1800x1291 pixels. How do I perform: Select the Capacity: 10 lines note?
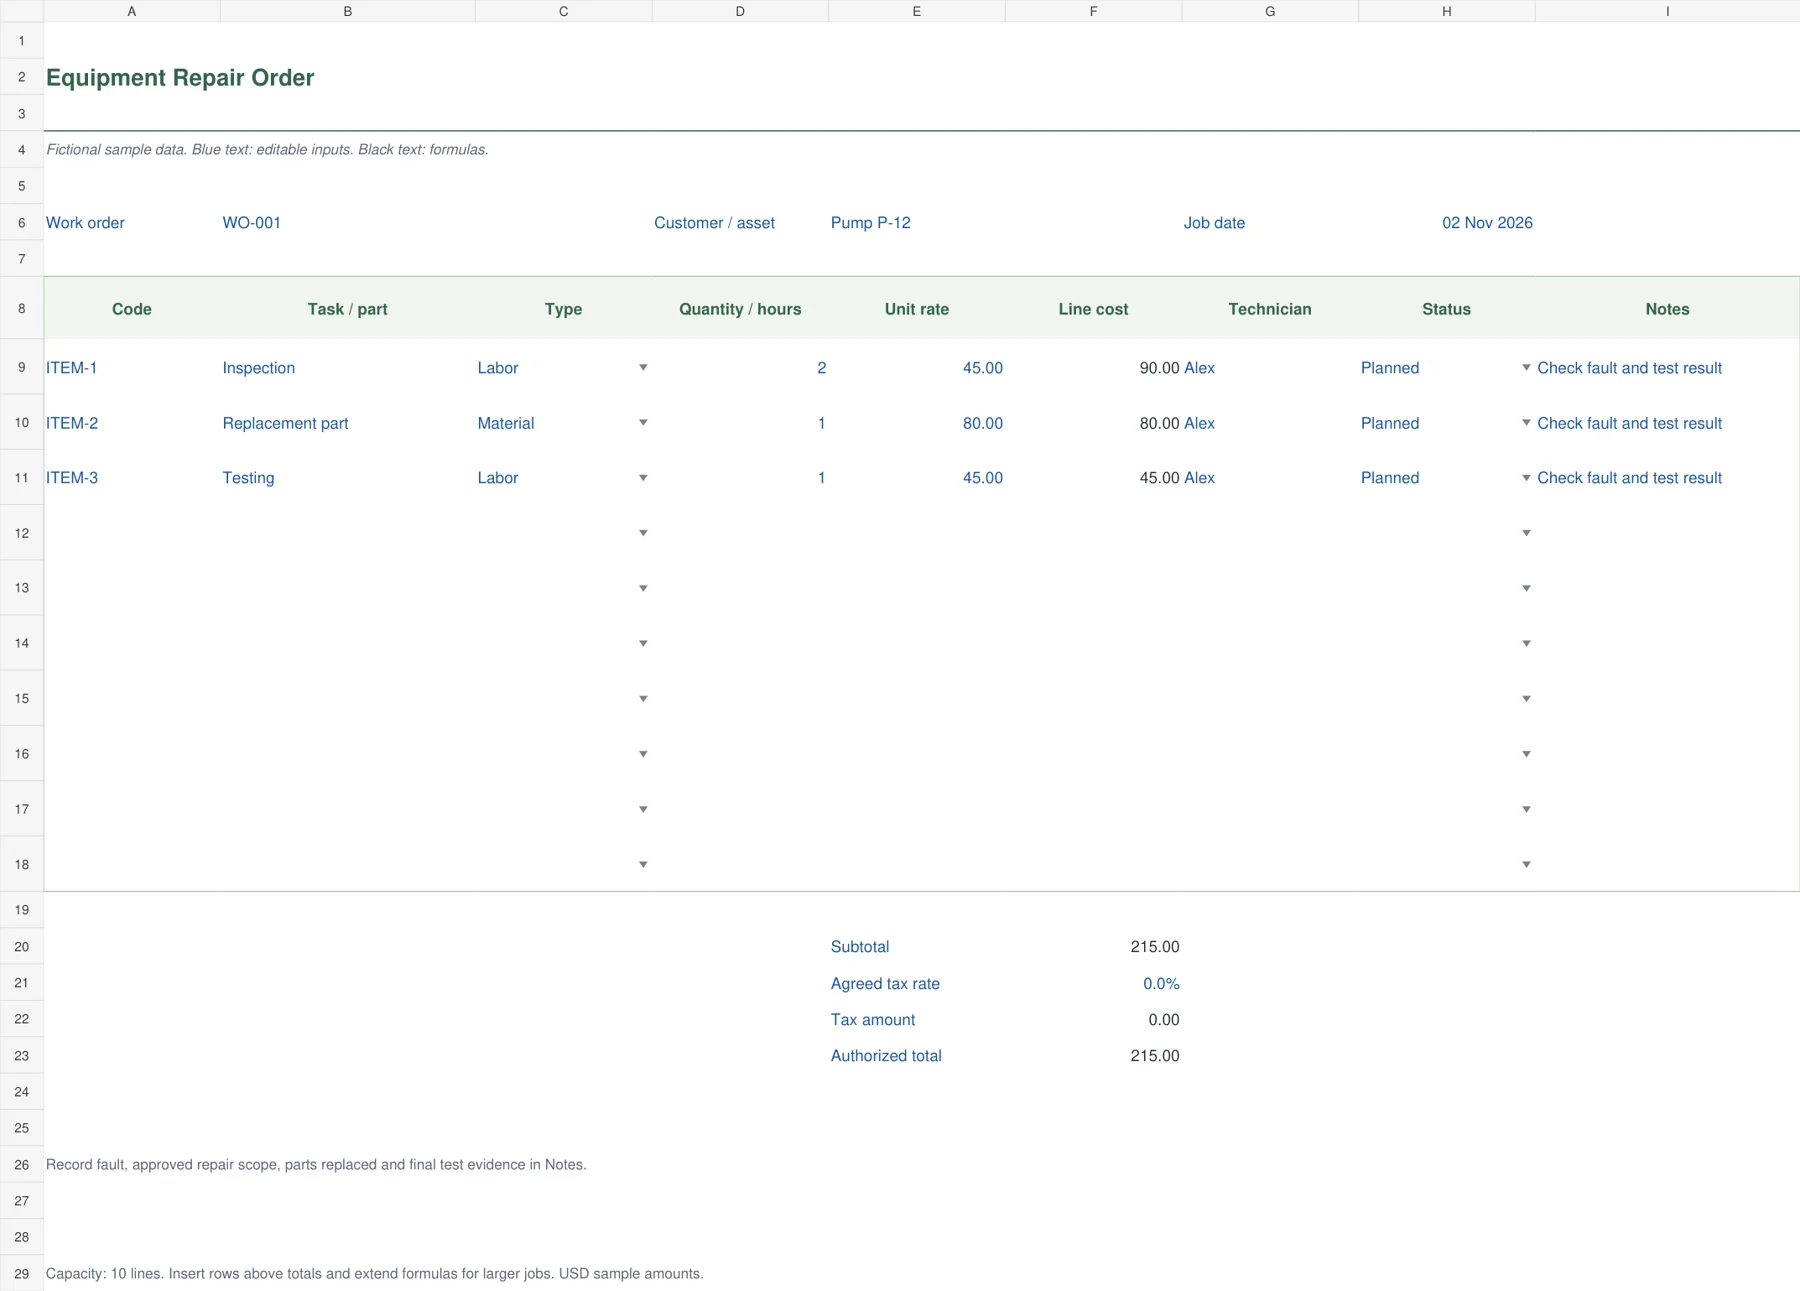tap(374, 1273)
